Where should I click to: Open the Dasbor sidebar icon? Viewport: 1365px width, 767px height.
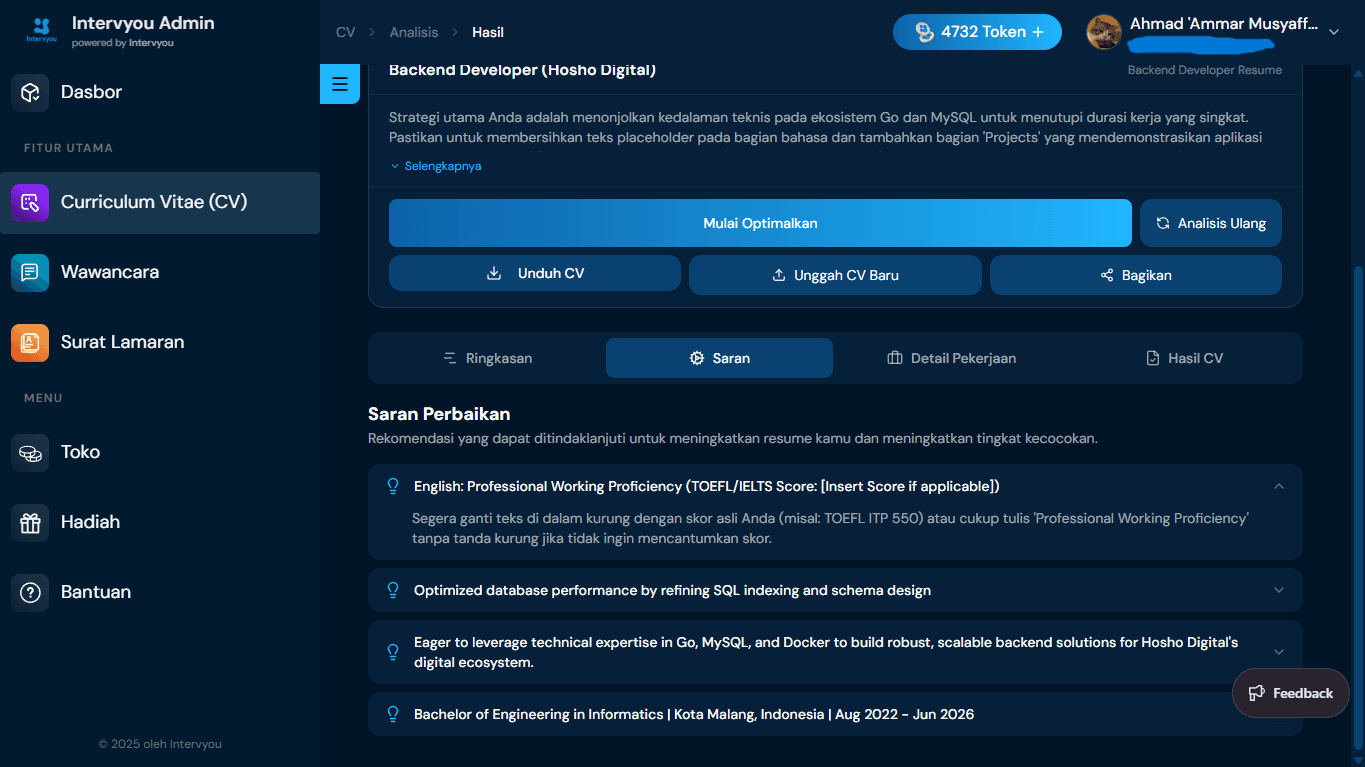pyautogui.click(x=30, y=92)
